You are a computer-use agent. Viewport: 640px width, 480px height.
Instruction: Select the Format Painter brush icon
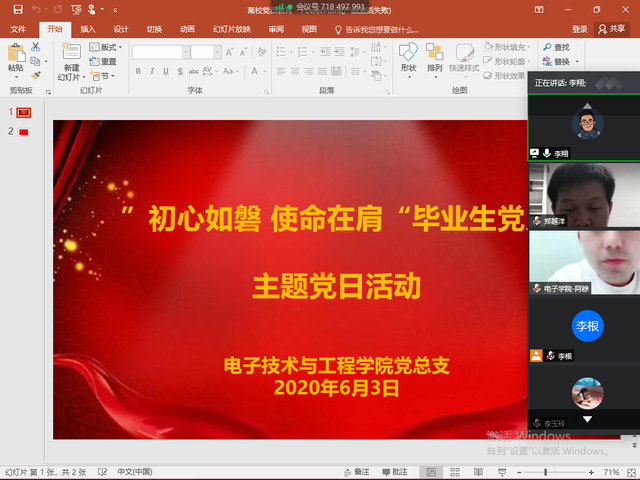tap(36, 75)
